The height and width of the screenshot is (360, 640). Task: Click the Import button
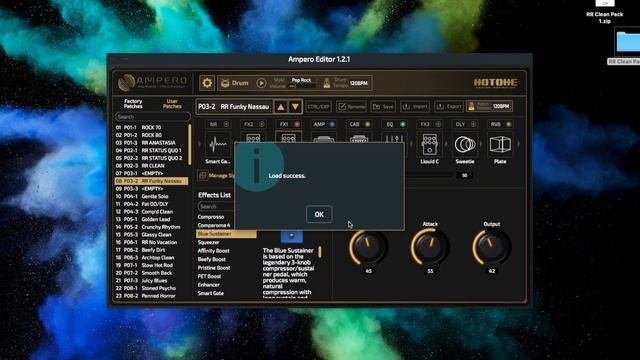point(415,107)
